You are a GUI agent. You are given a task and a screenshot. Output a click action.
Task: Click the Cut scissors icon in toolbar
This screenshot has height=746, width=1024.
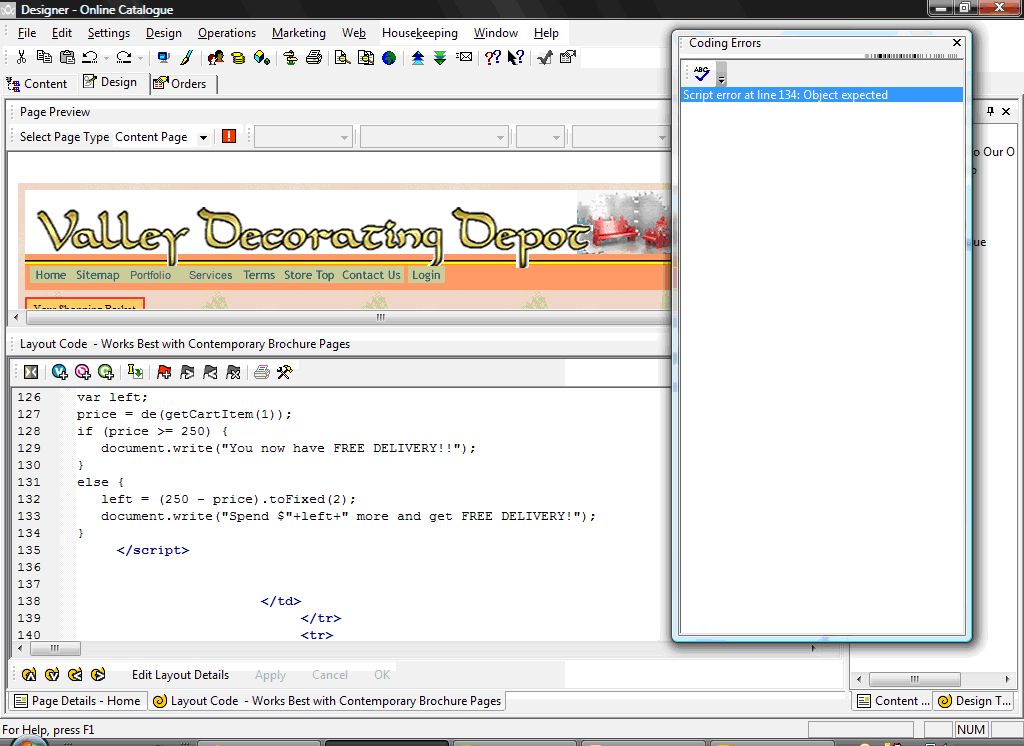tap(21, 58)
